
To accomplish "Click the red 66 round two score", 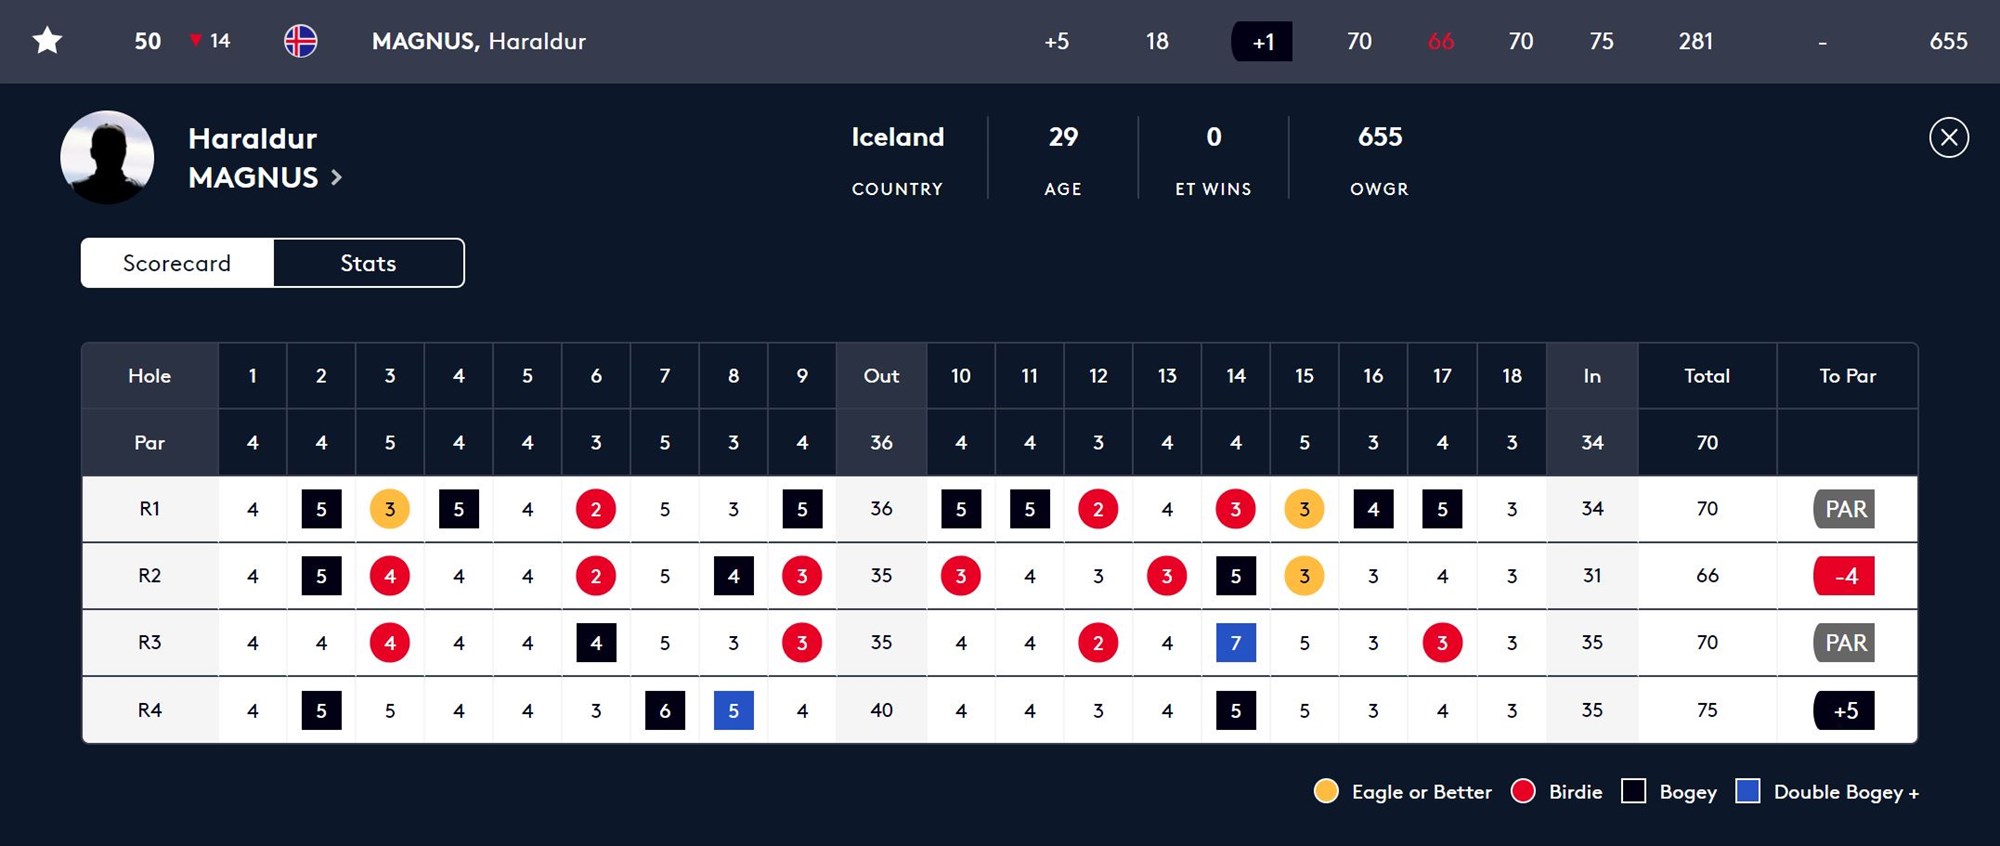I will coord(1440,42).
